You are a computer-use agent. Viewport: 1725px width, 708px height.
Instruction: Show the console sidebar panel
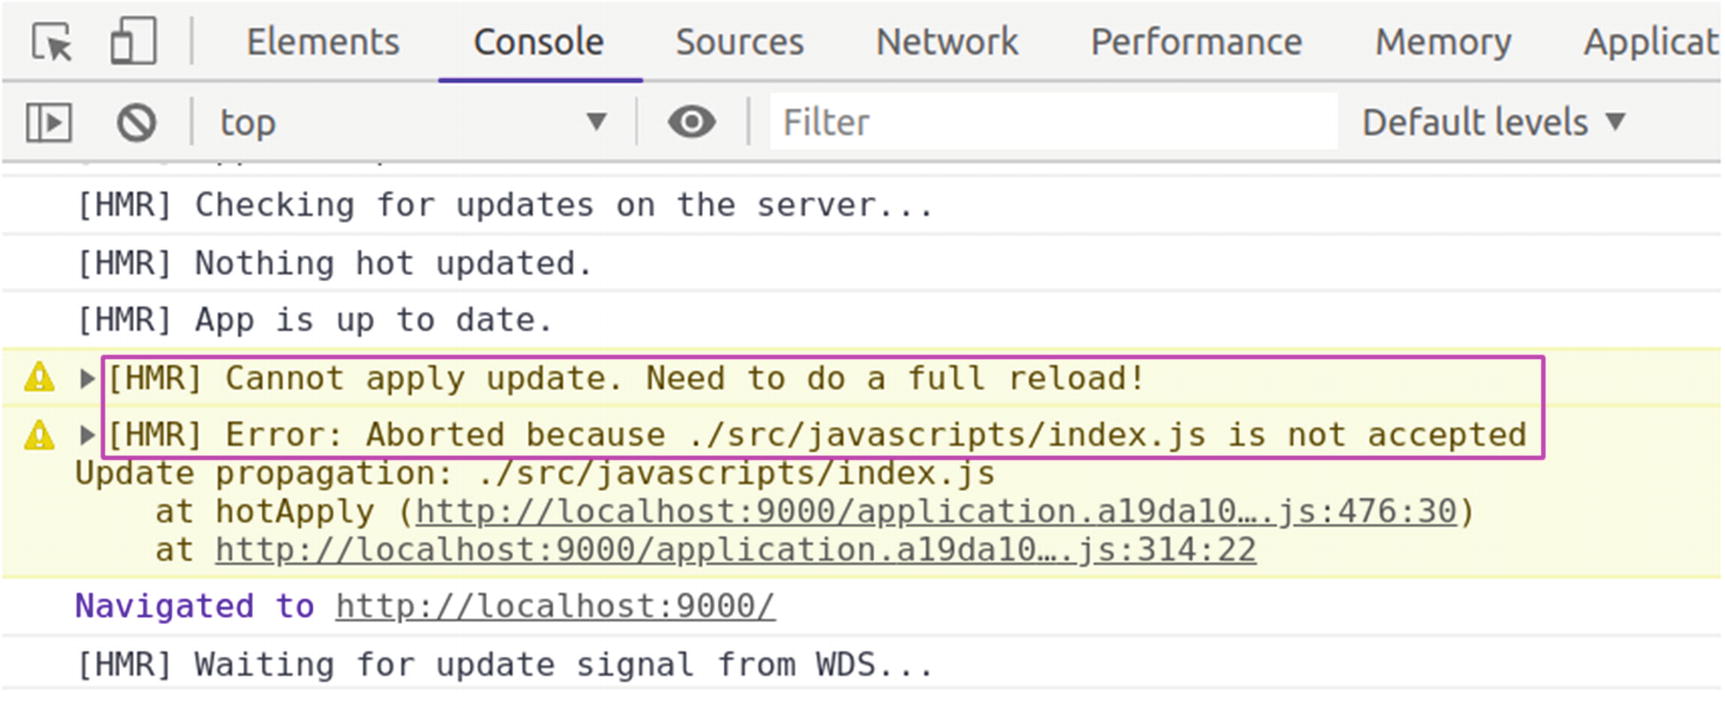pos(49,123)
